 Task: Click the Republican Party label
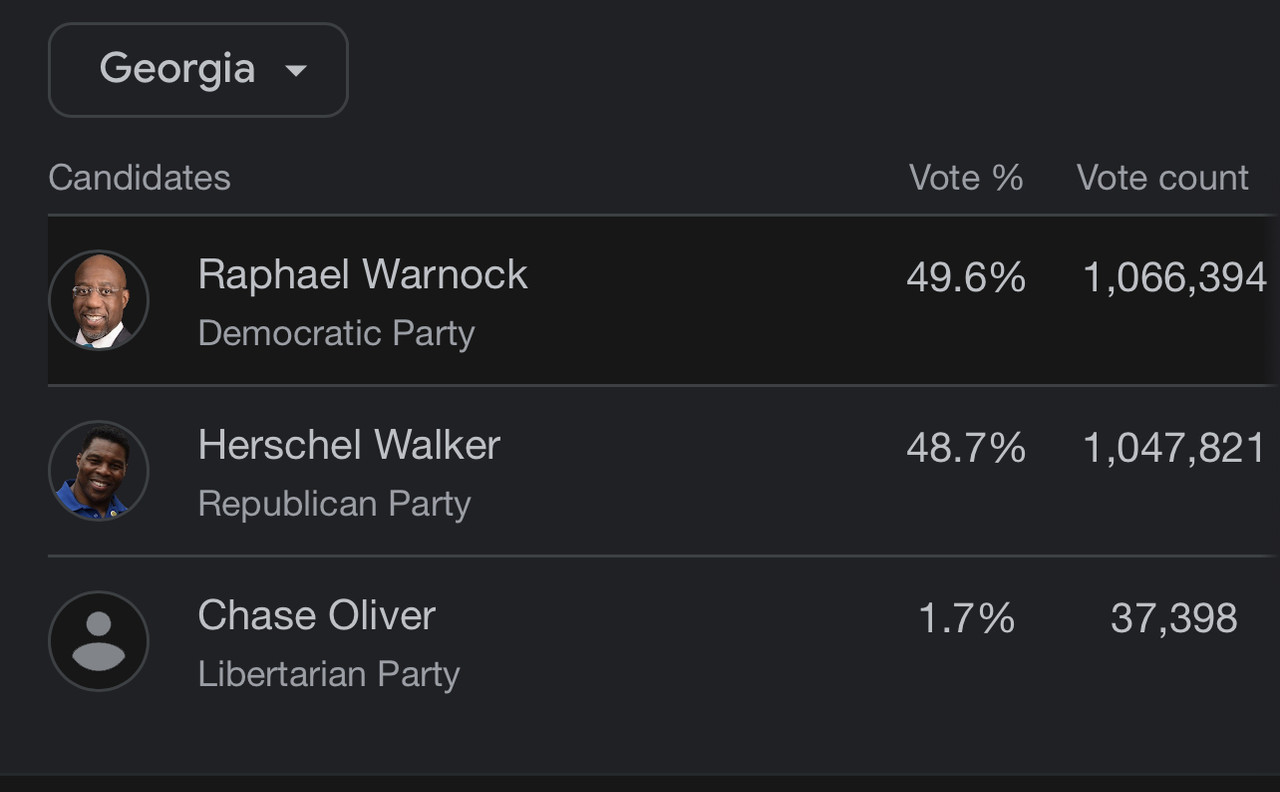pyautogui.click(x=334, y=503)
